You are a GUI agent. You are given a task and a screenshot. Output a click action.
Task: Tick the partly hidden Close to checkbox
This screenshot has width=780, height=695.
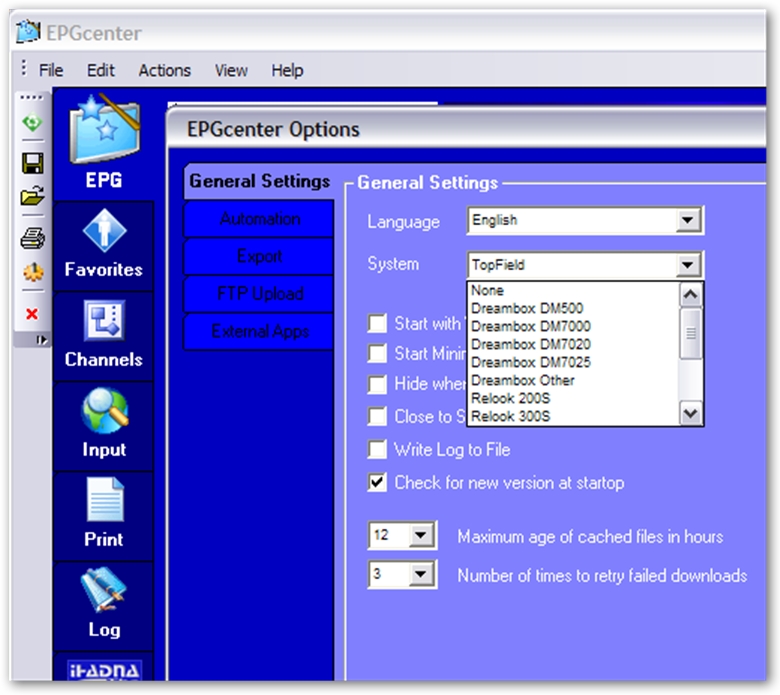tap(377, 416)
